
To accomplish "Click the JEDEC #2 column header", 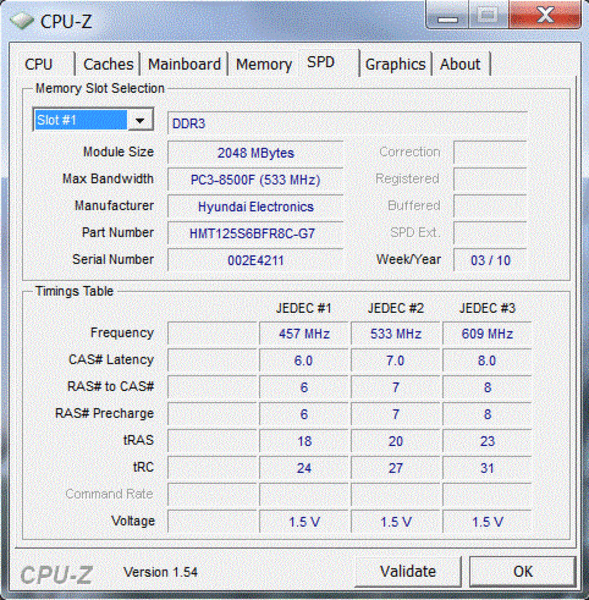I will click(x=395, y=308).
